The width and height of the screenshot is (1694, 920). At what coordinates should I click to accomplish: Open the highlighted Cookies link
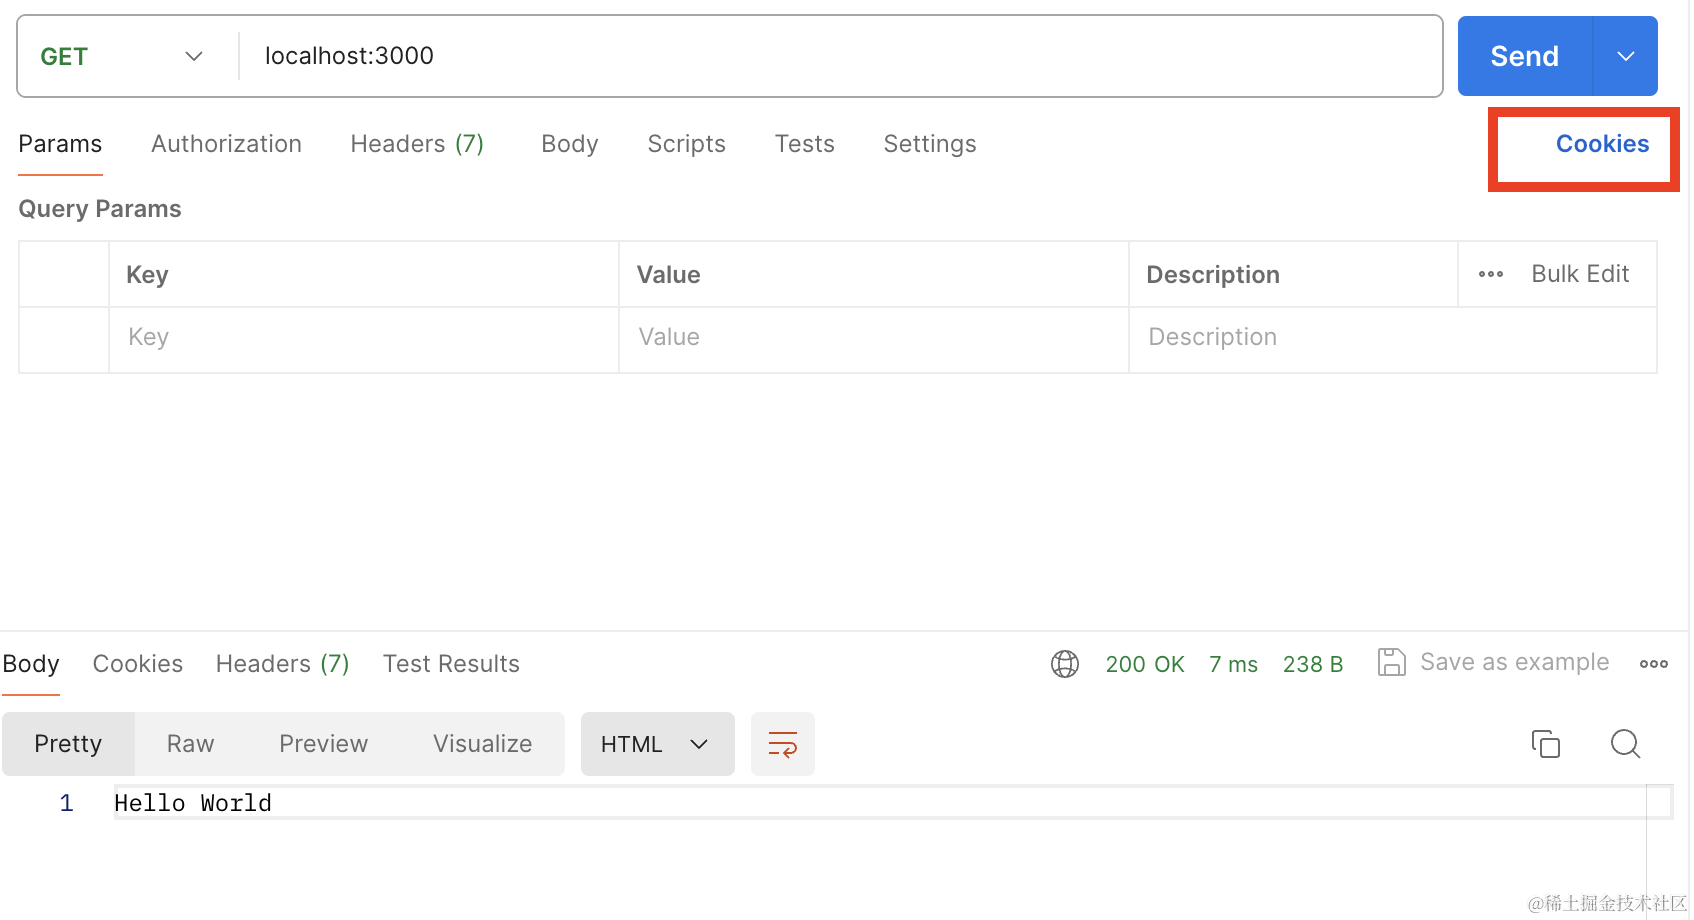point(1602,144)
